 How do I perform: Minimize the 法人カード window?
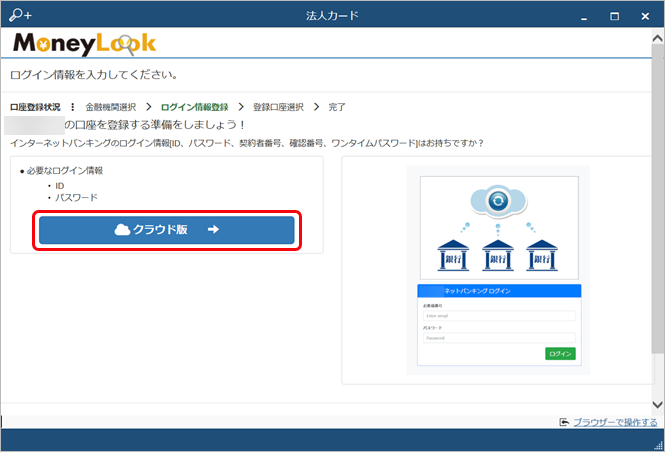[584, 17]
